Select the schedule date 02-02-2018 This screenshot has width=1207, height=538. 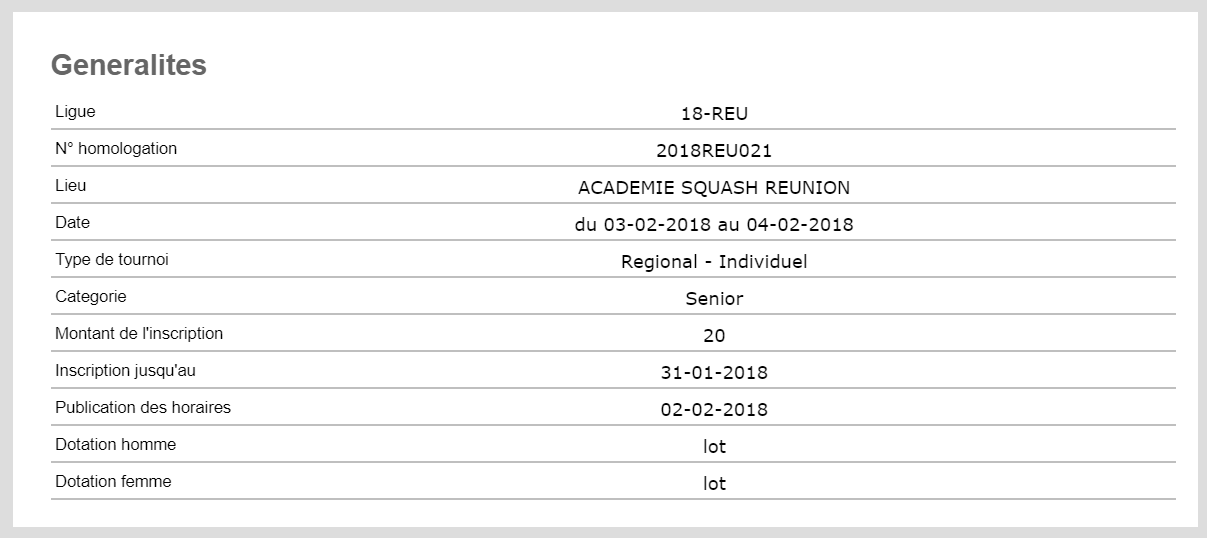pos(714,410)
